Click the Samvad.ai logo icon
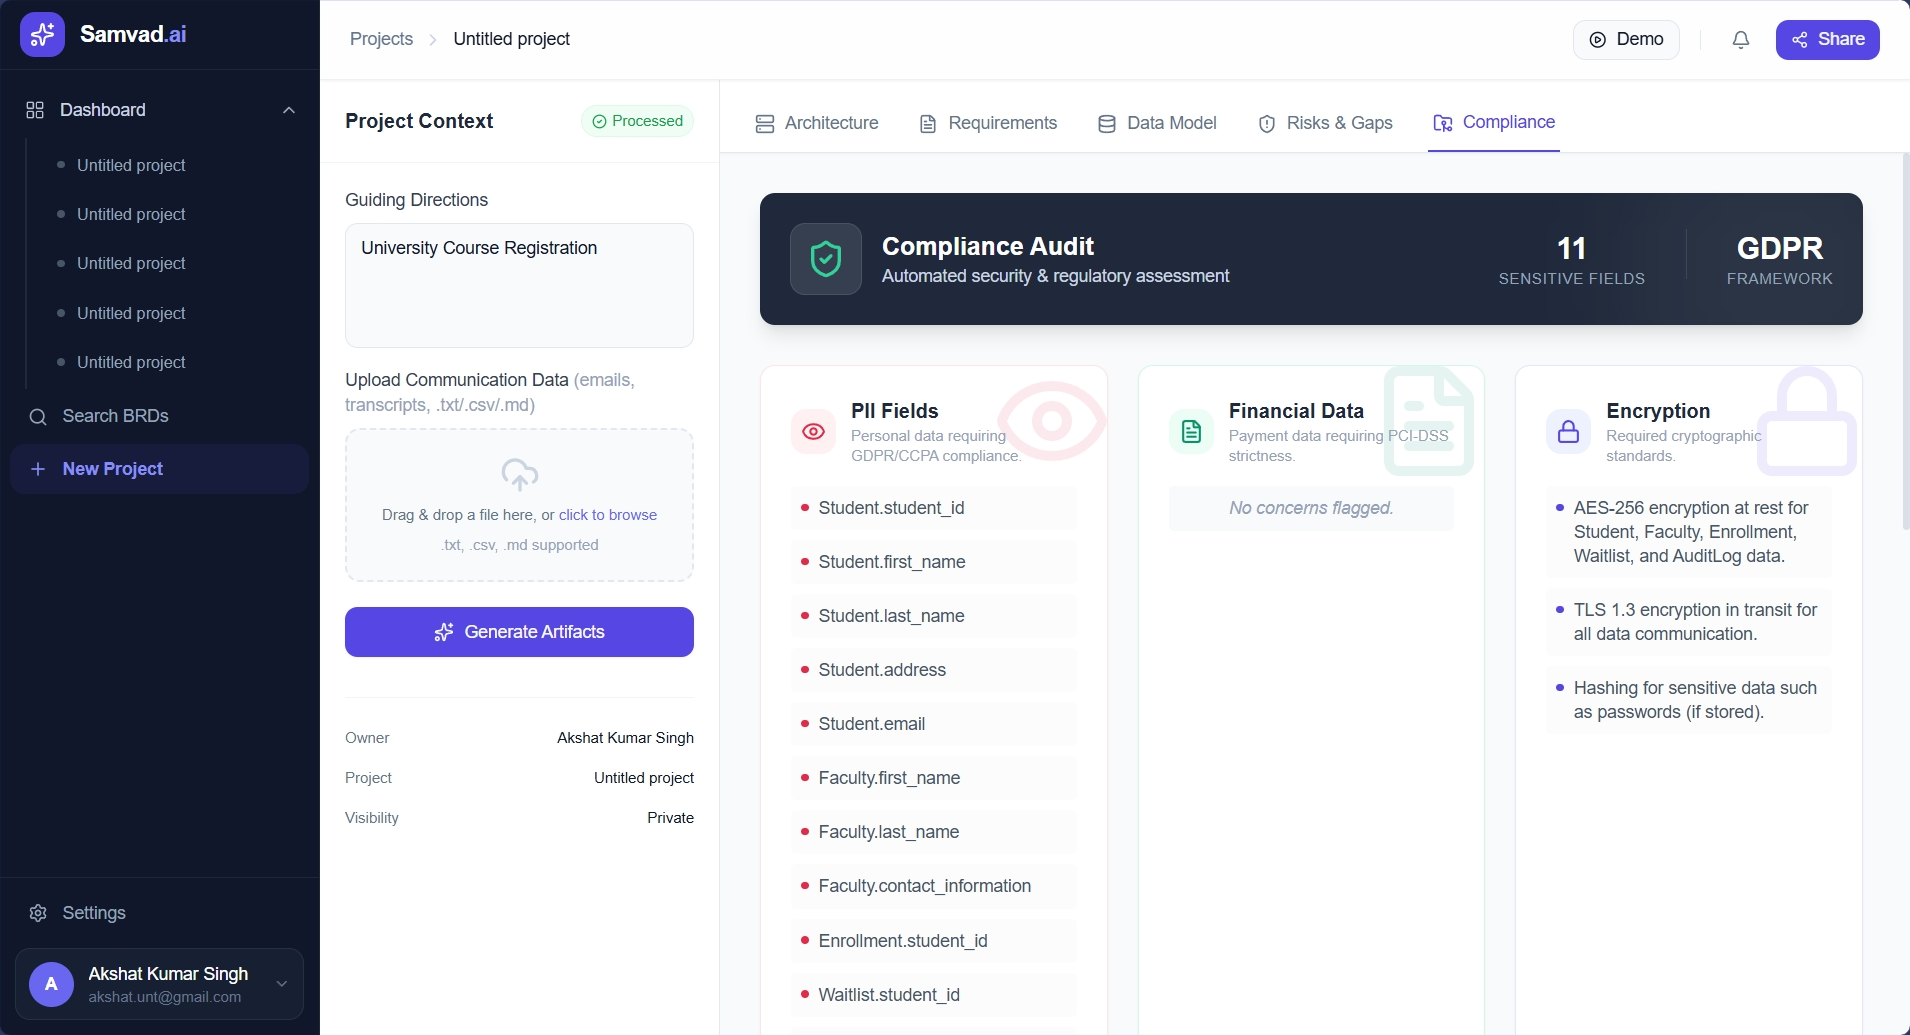 coord(41,33)
